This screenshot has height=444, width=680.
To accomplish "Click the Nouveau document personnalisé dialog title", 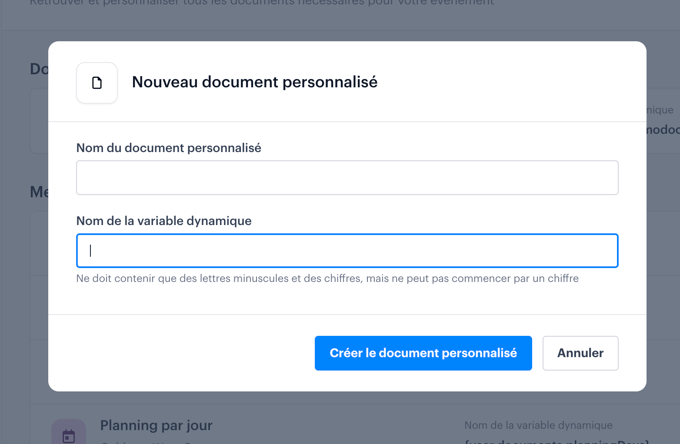I will (x=254, y=83).
